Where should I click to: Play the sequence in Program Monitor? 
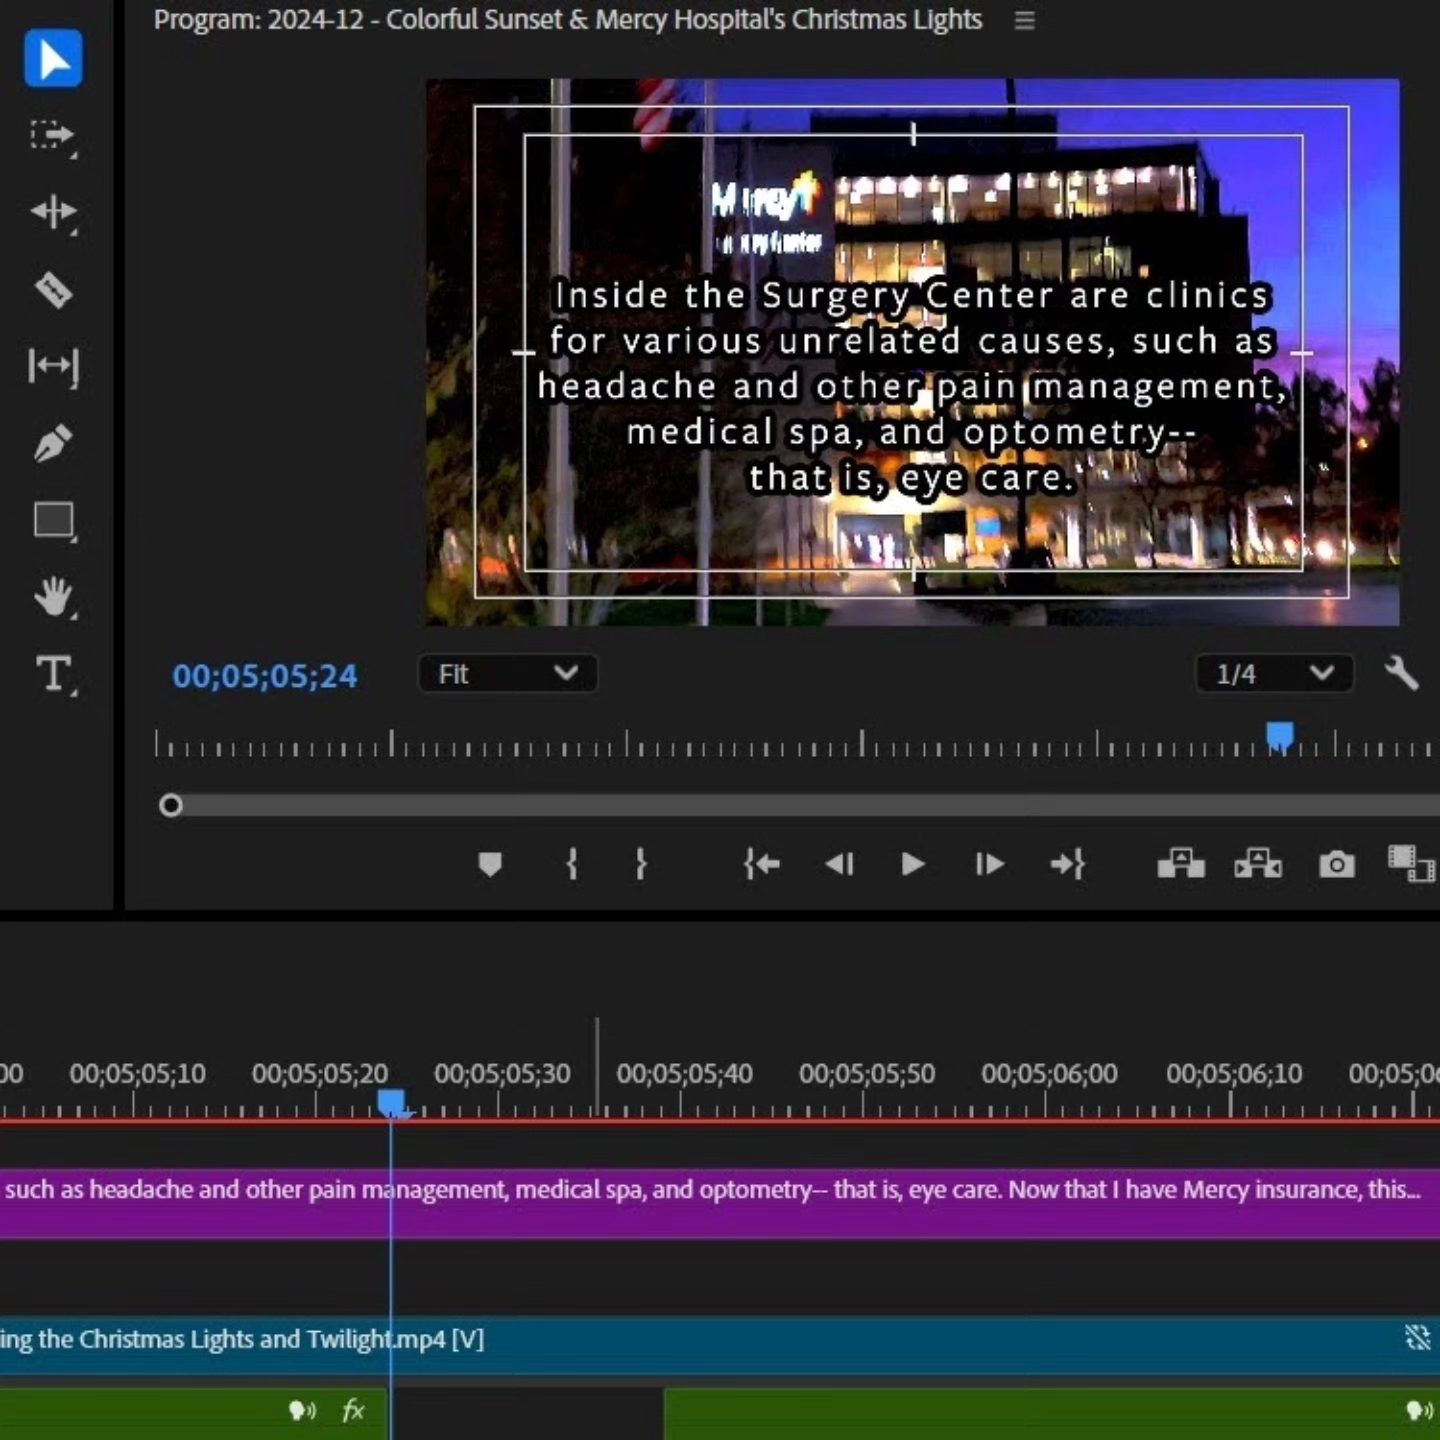pos(912,864)
